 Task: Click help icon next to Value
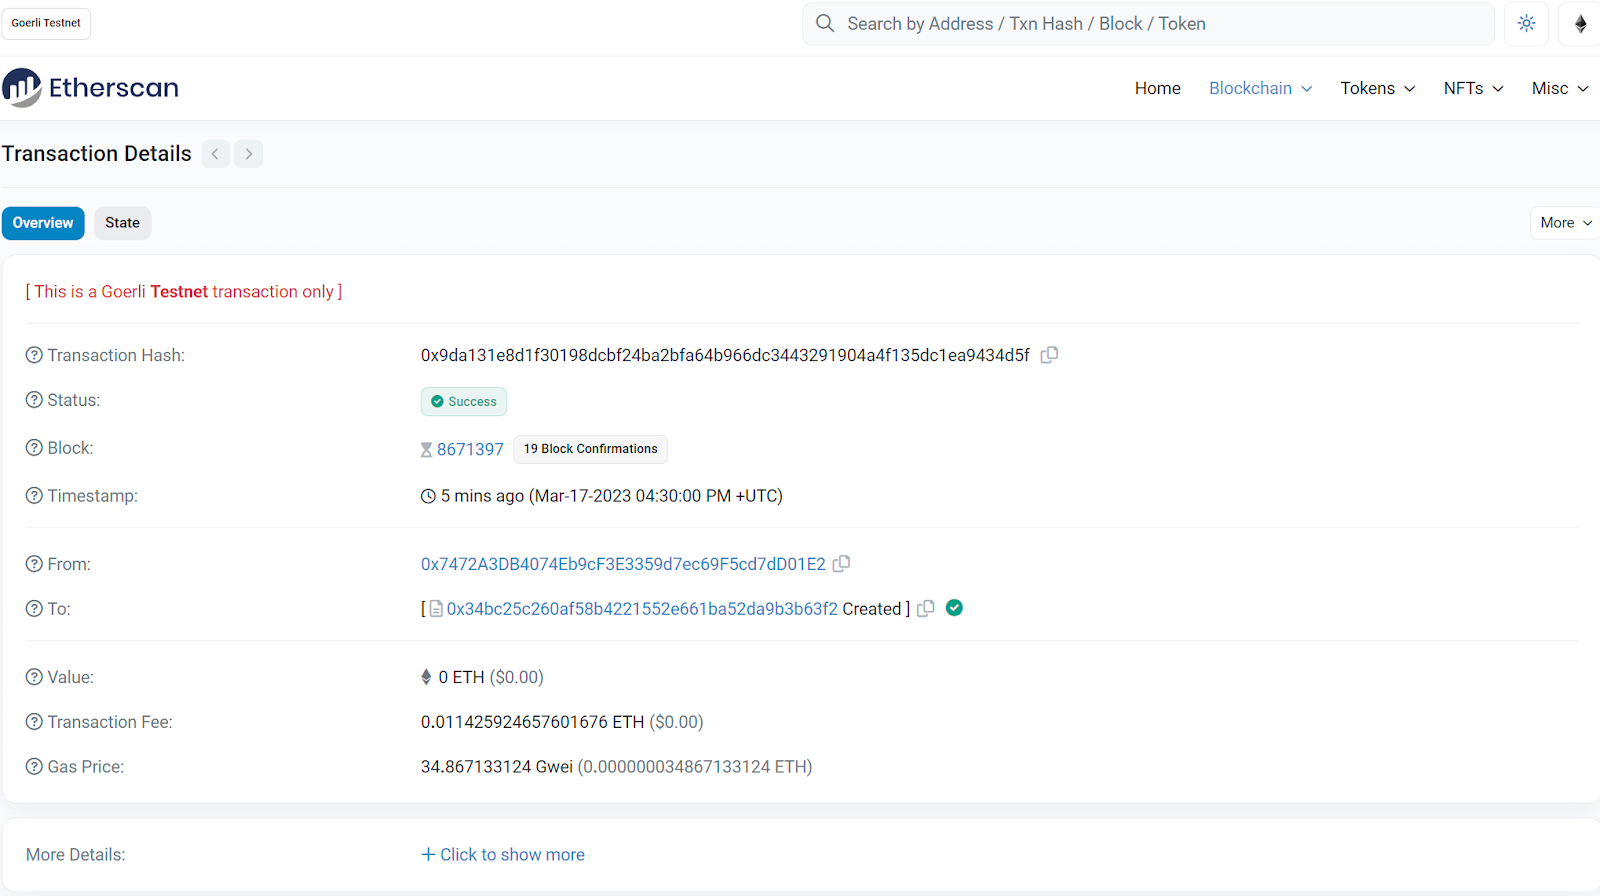[x=34, y=677]
